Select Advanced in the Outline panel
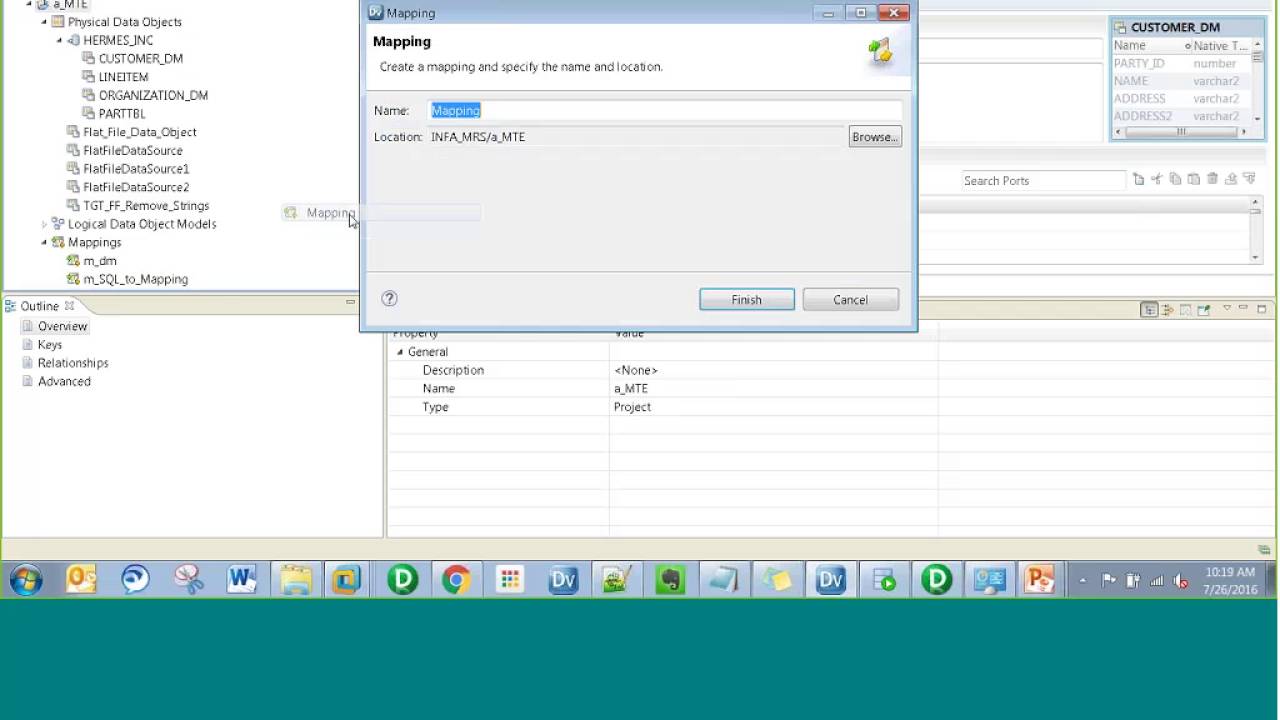 click(x=64, y=381)
